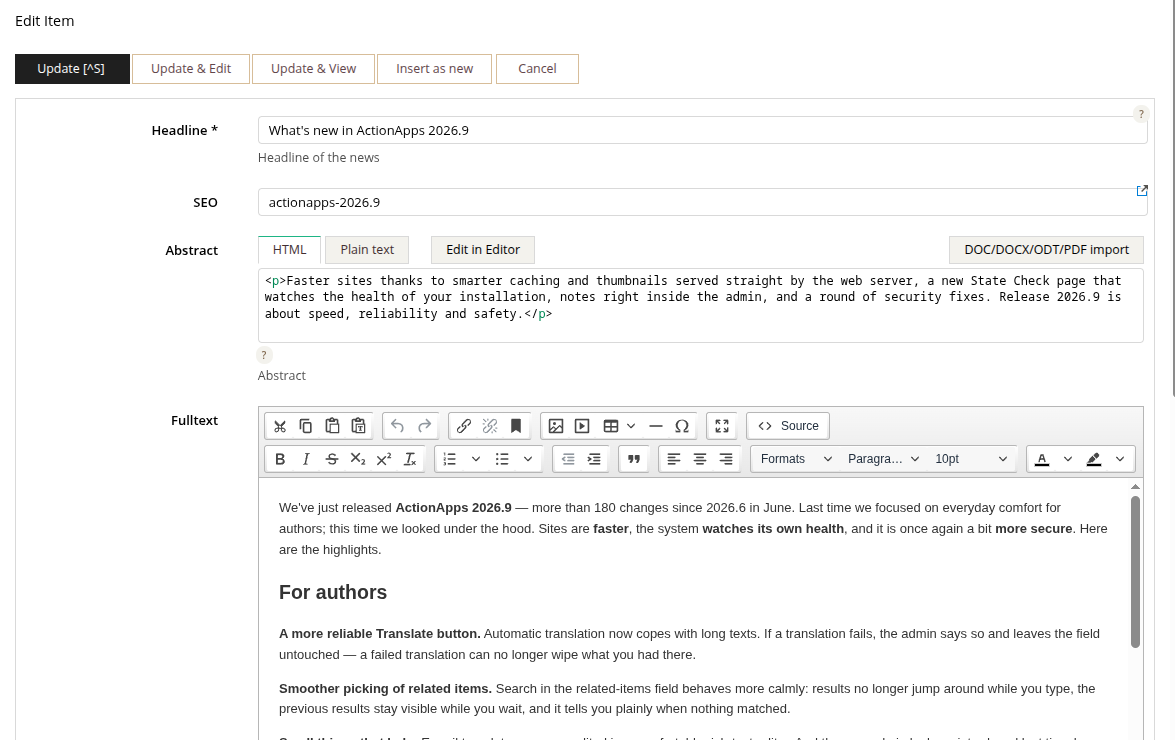The height and width of the screenshot is (740, 1175).
Task: Expand numbered list style dropdown arrow
Action: (476, 459)
